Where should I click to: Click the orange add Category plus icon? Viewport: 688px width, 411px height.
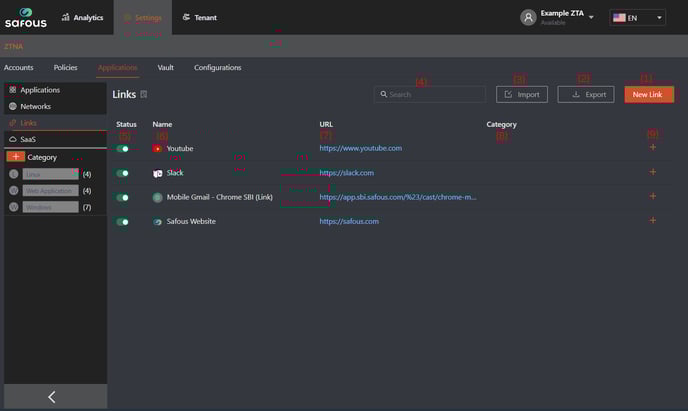click(x=15, y=157)
